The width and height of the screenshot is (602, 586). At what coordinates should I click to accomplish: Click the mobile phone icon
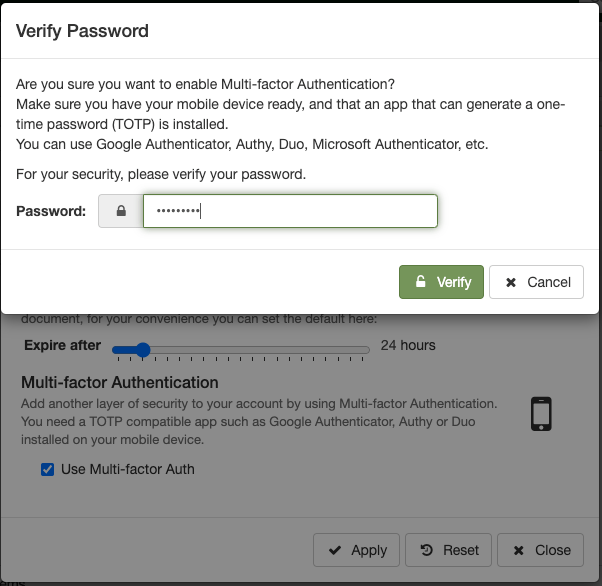[541, 413]
